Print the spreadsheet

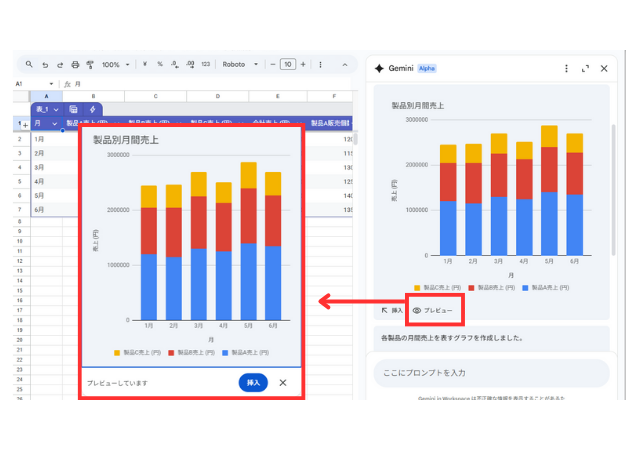pos(75,64)
